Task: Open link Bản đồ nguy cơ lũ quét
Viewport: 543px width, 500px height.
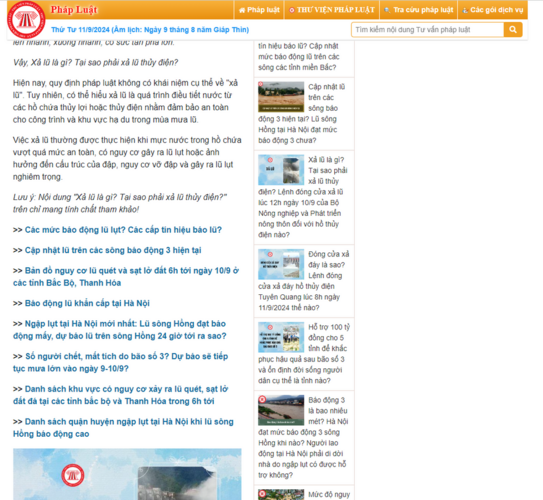Action: pos(126,277)
